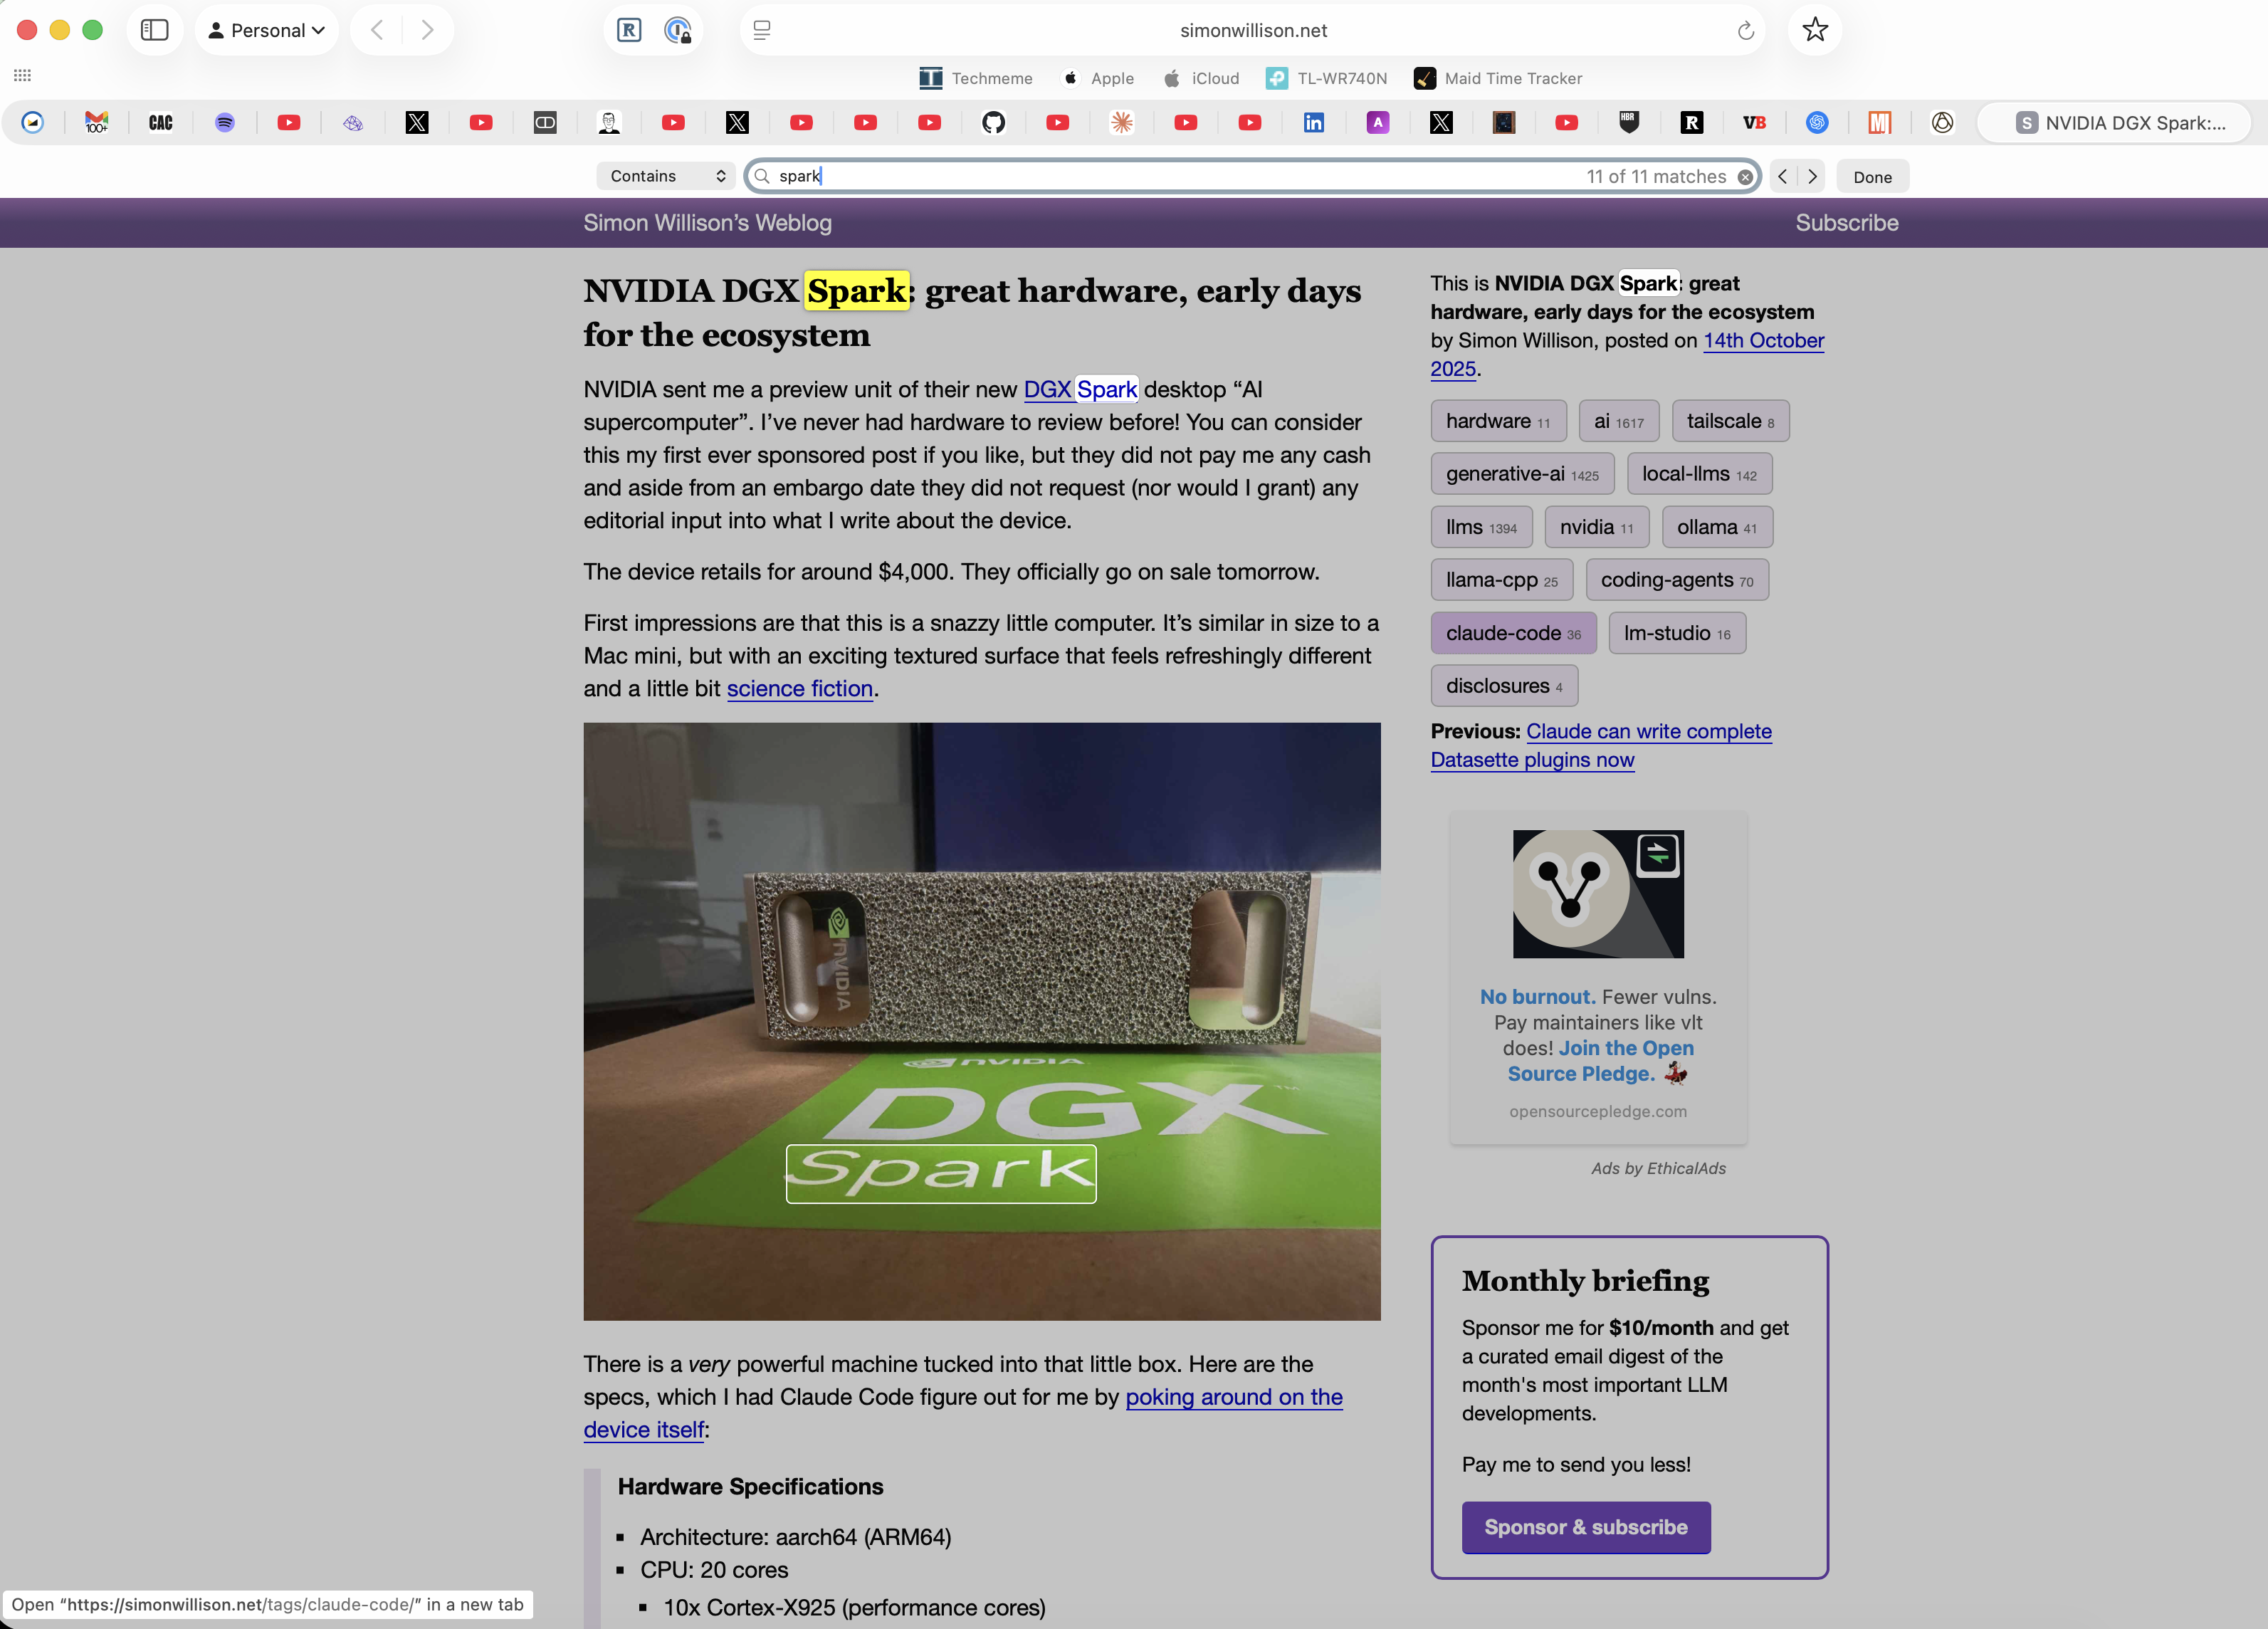
Task: Switch to the dark framed picture tab
Action: 1504,122
